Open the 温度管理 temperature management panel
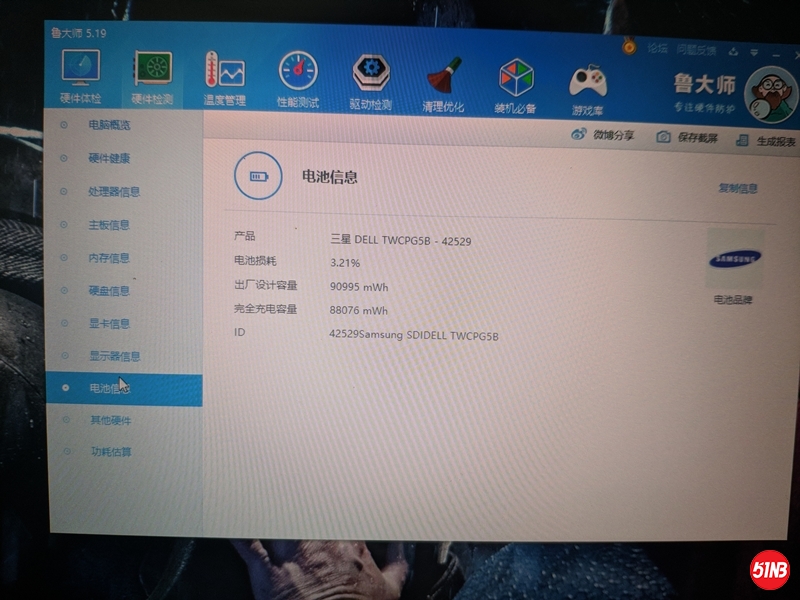Image resolution: width=800 pixels, height=600 pixels. (228, 75)
